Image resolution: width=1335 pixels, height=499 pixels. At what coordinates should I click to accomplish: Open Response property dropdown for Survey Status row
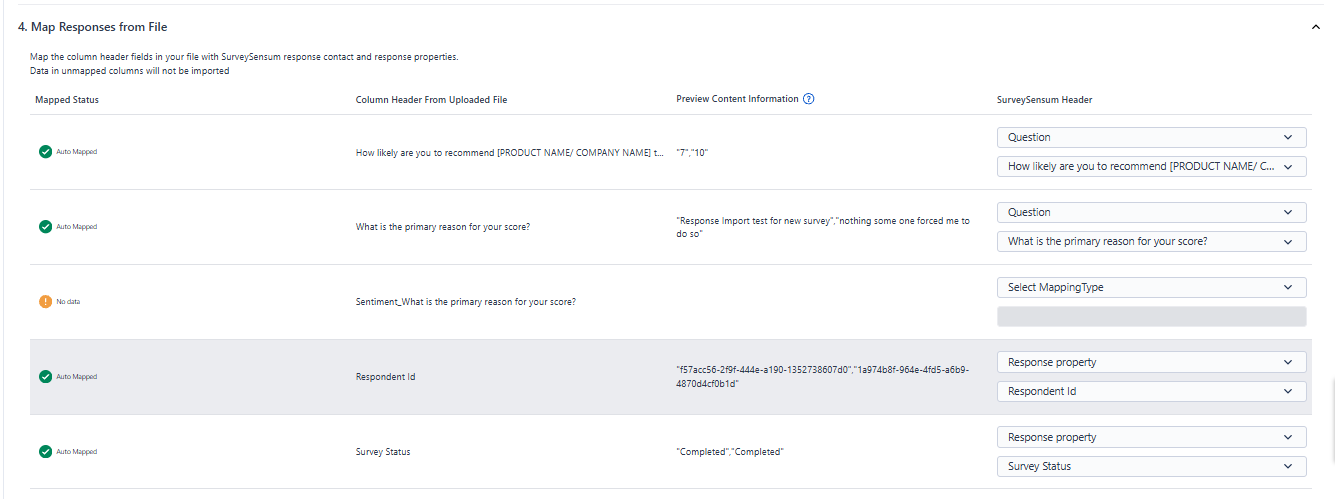click(1151, 438)
